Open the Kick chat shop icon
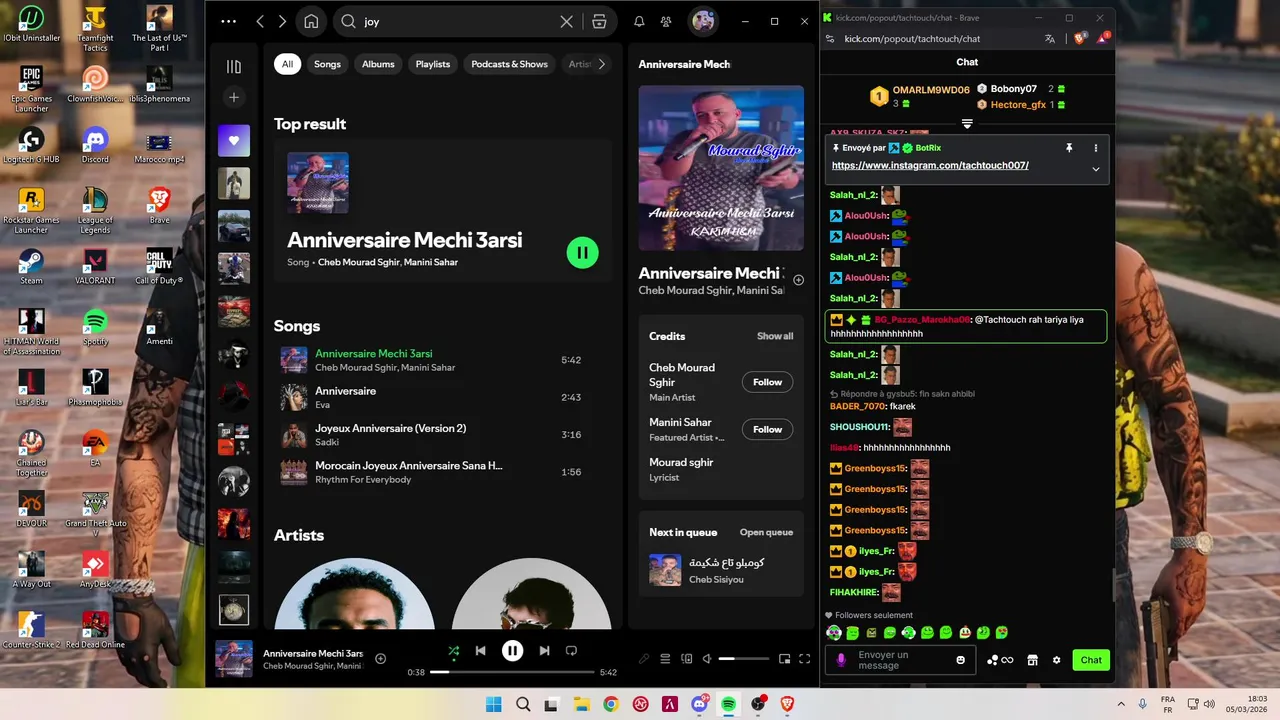The width and height of the screenshot is (1280, 720). click(x=1032, y=660)
